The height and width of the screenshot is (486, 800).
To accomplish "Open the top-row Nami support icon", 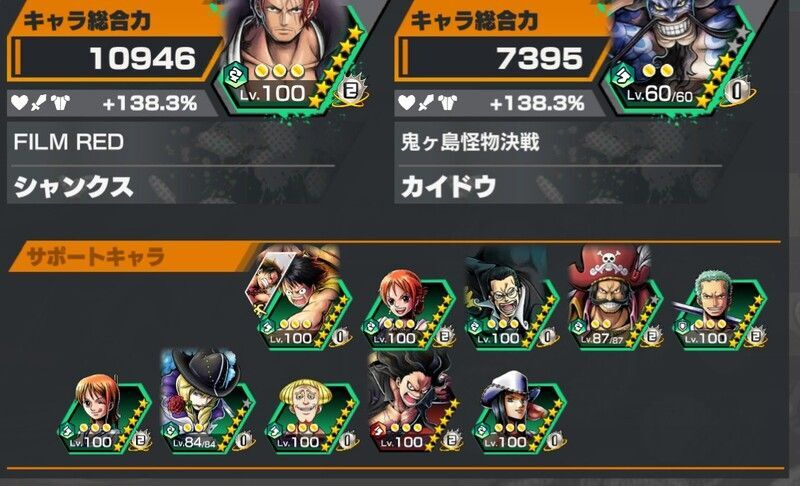I will [x=408, y=310].
